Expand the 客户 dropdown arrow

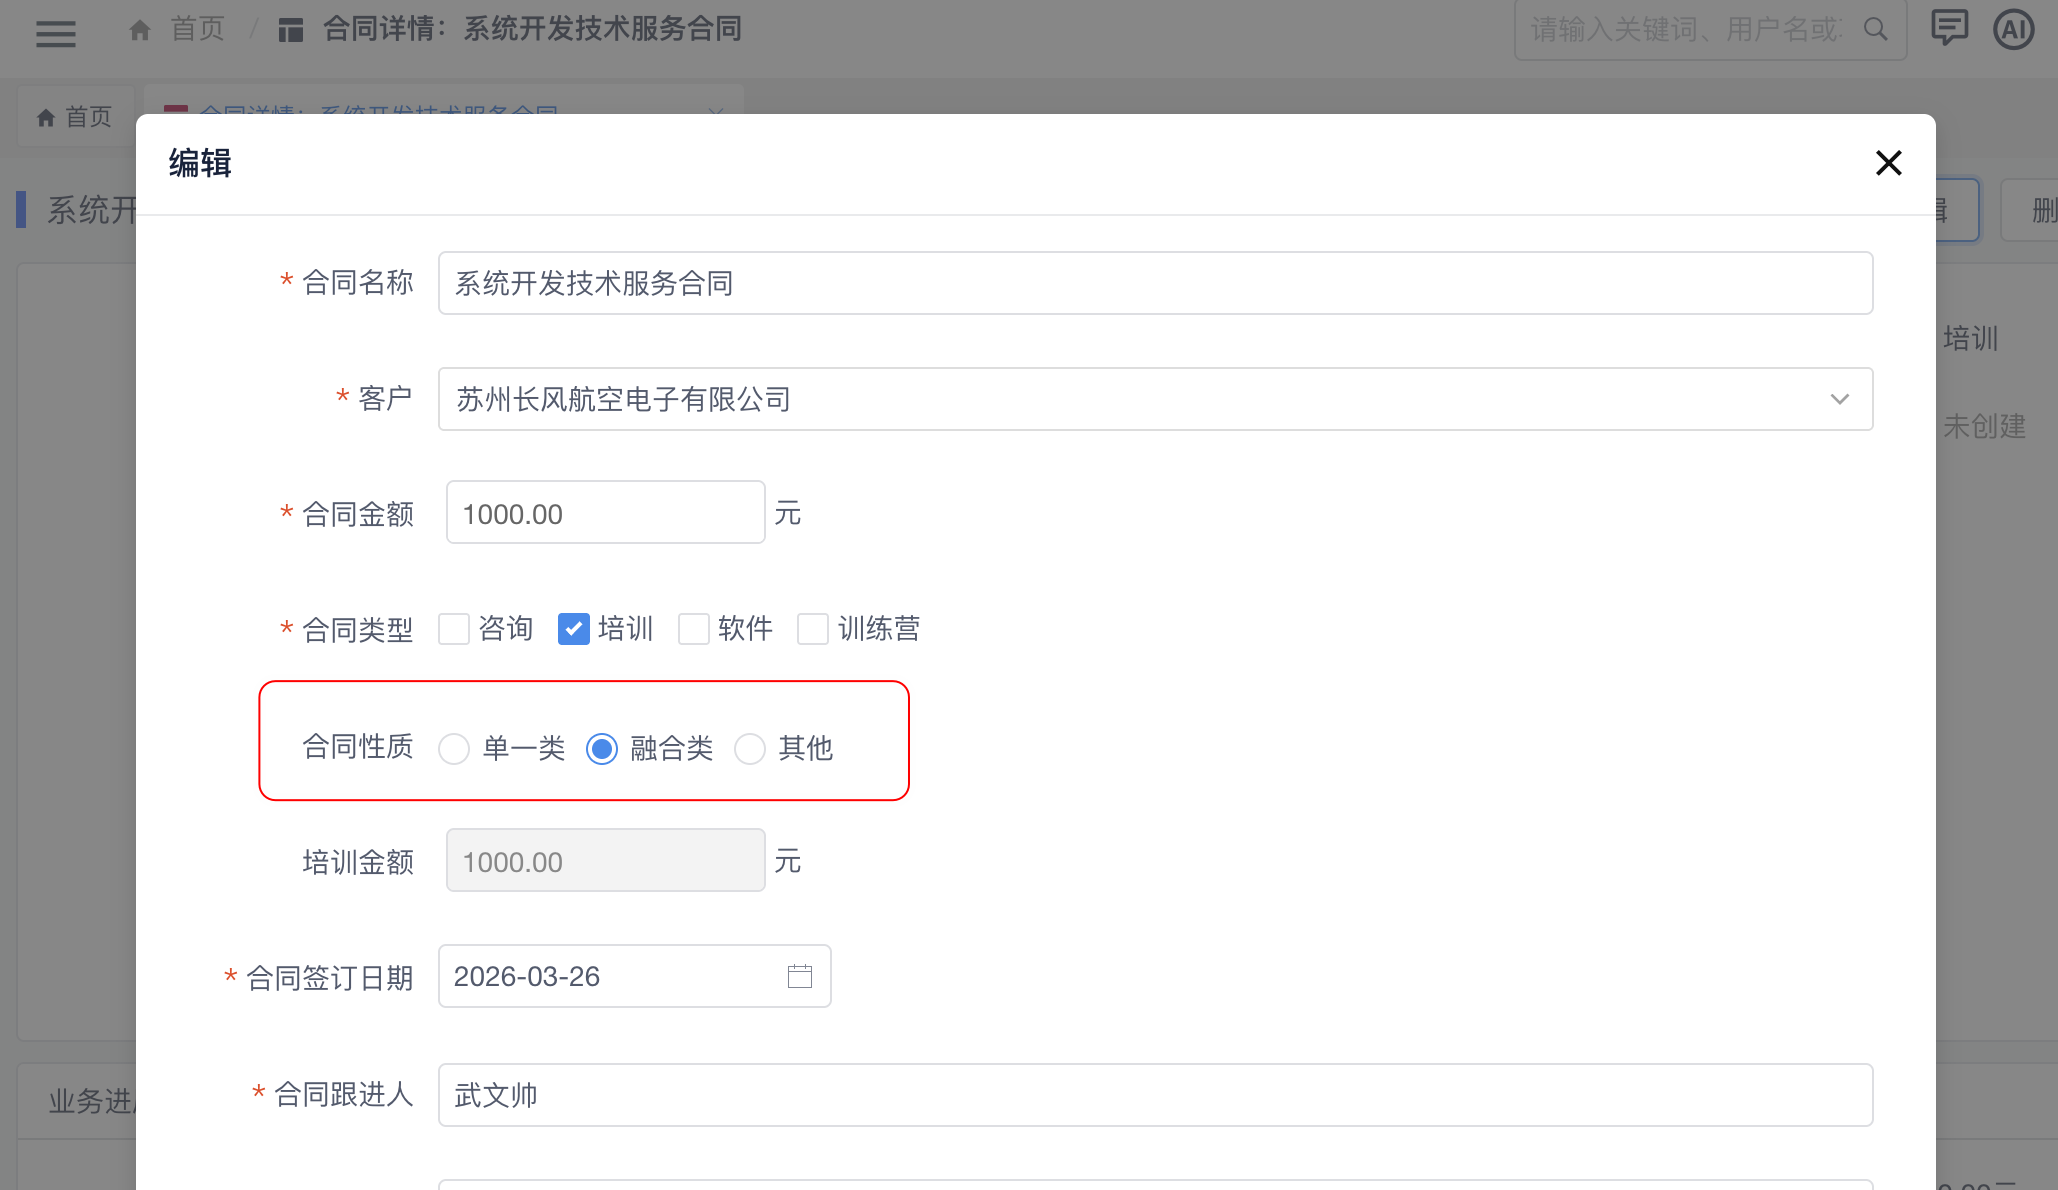1839,399
